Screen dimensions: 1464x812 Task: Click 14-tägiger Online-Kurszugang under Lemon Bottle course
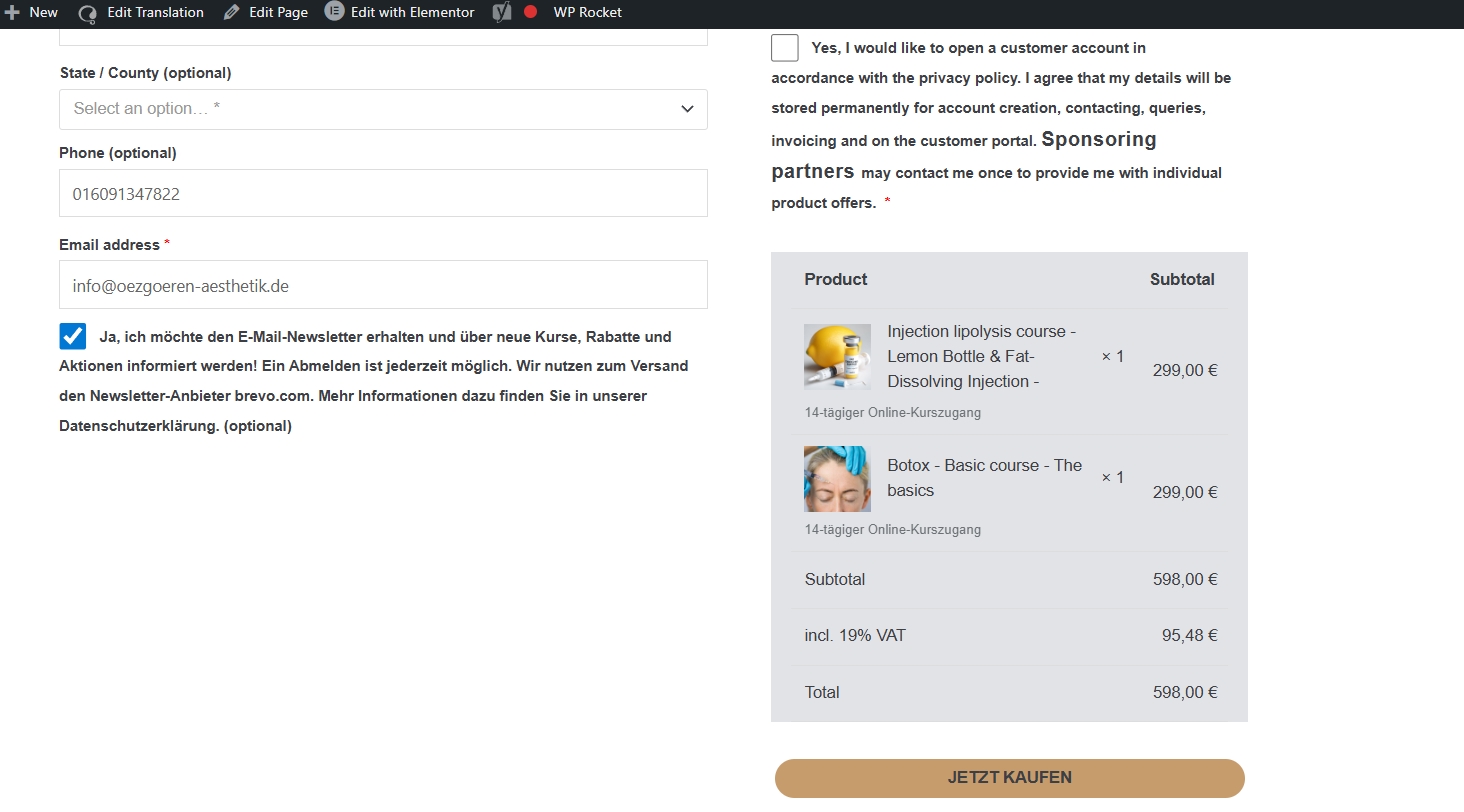click(x=892, y=412)
